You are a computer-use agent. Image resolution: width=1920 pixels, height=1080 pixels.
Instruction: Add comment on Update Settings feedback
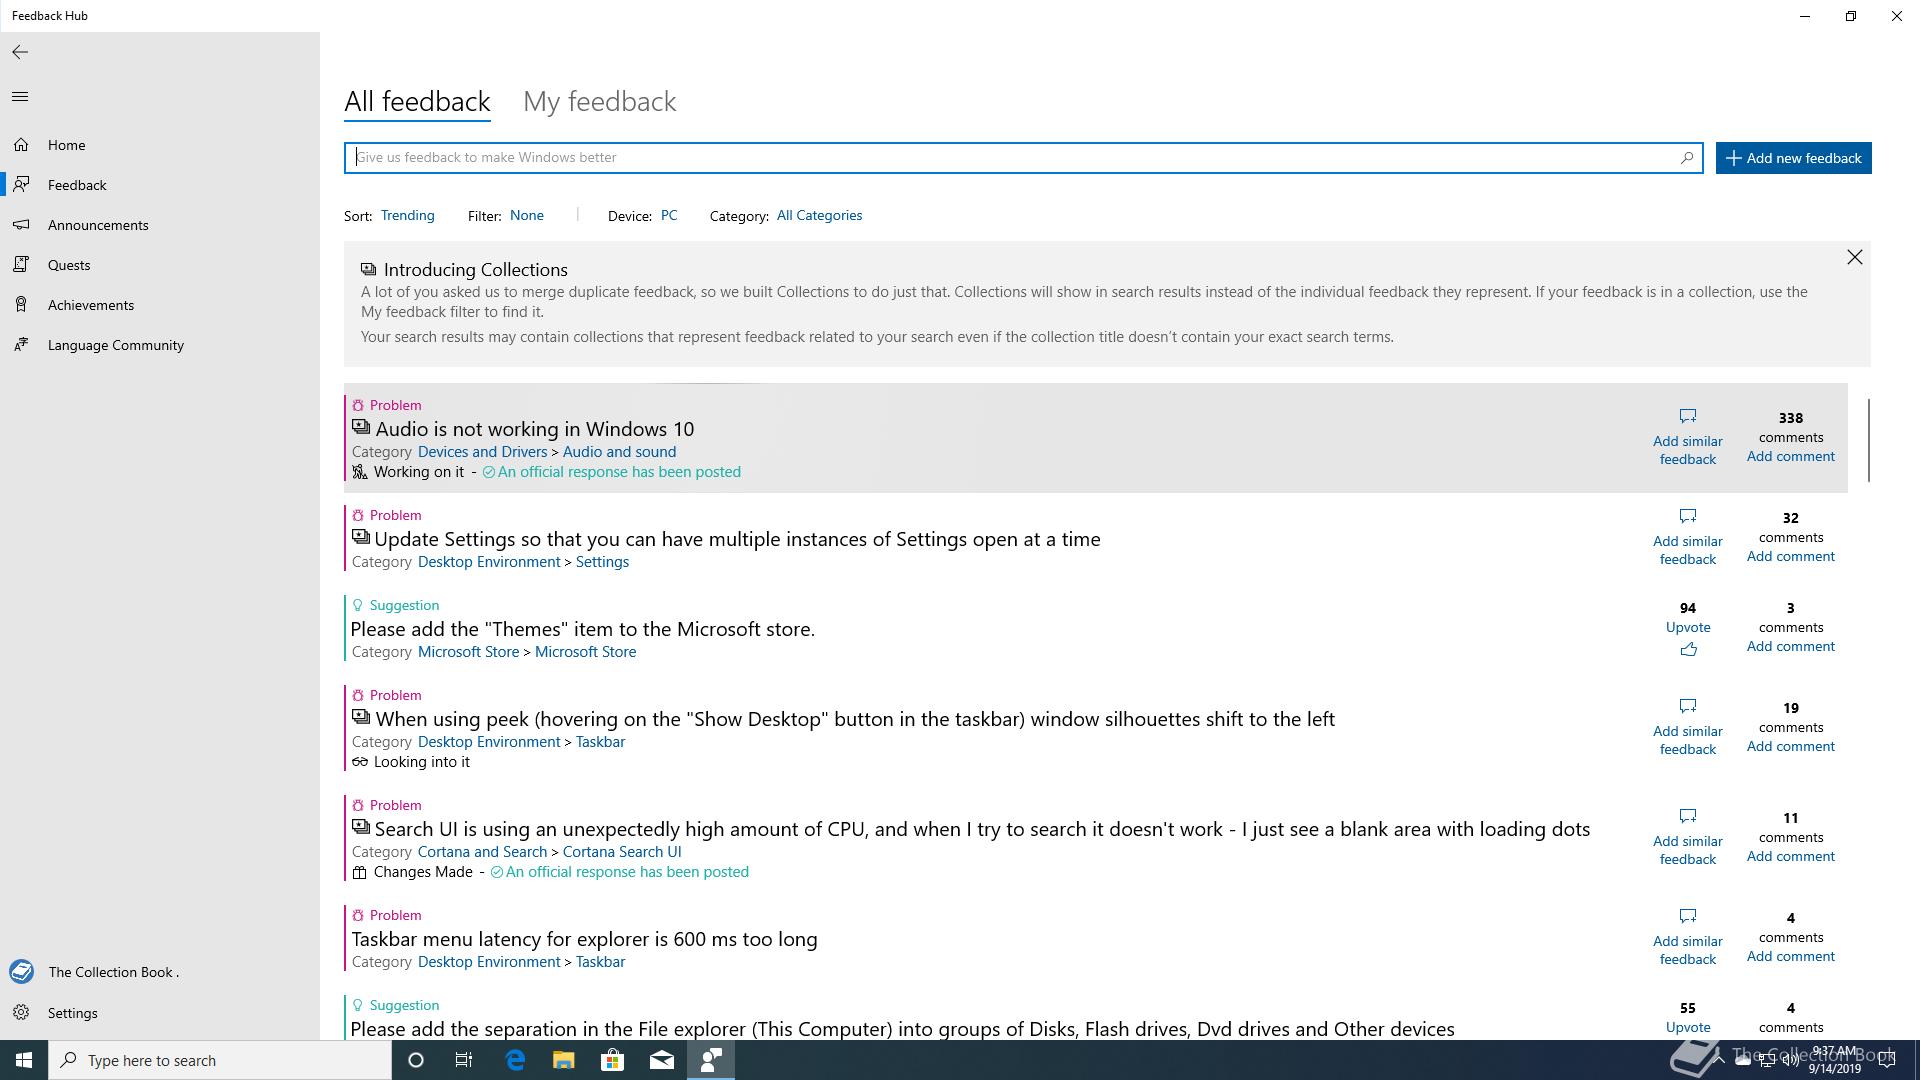pyautogui.click(x=1790, y=556)
